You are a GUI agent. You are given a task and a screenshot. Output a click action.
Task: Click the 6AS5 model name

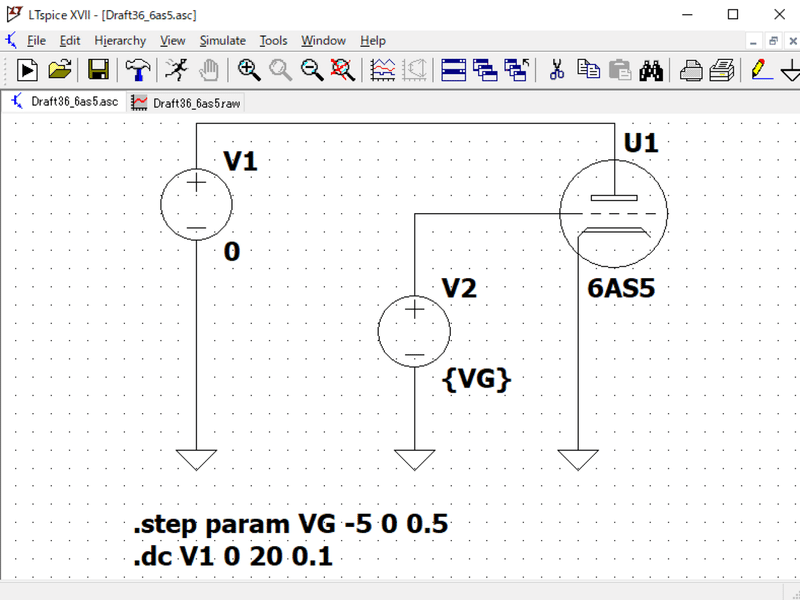621,288
